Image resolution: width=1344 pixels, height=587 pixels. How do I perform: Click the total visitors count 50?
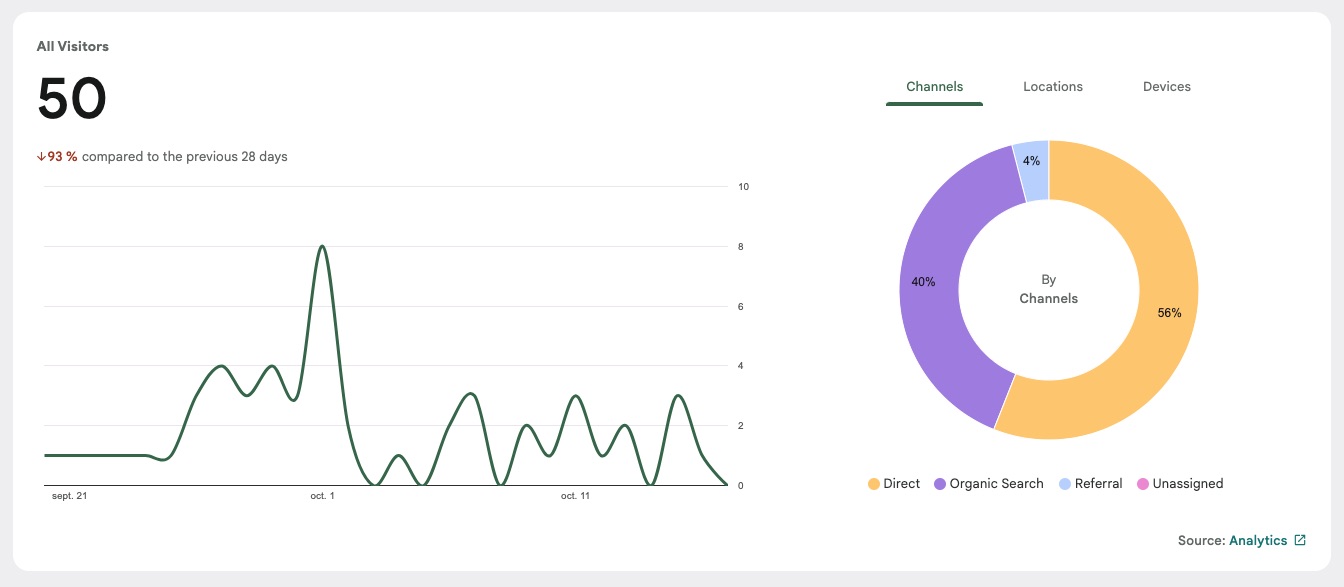pyautogui.click(x=72, y=99)
